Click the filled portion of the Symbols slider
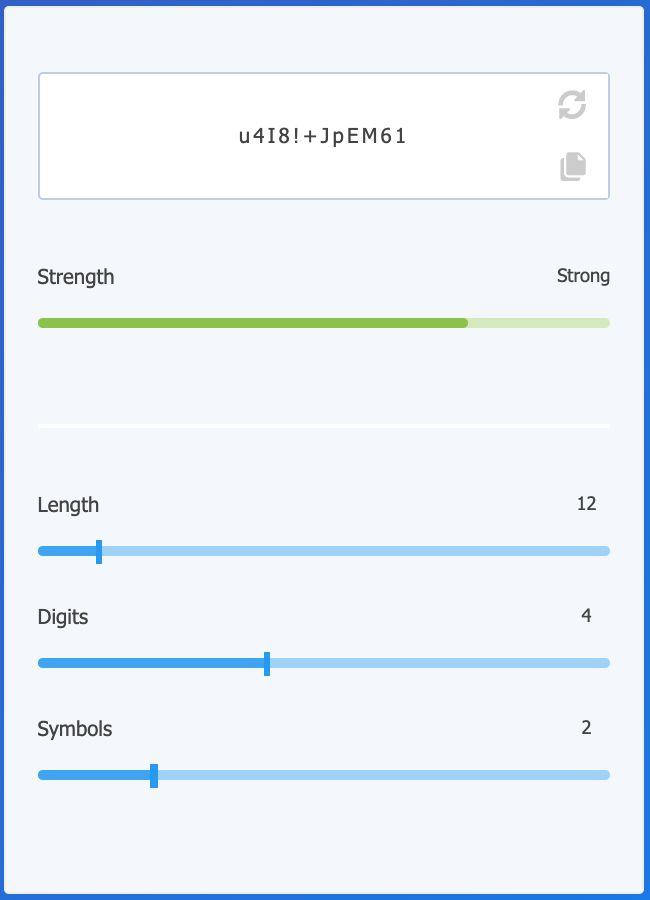The height and width of the screenshot is (900, 650). 95,775
